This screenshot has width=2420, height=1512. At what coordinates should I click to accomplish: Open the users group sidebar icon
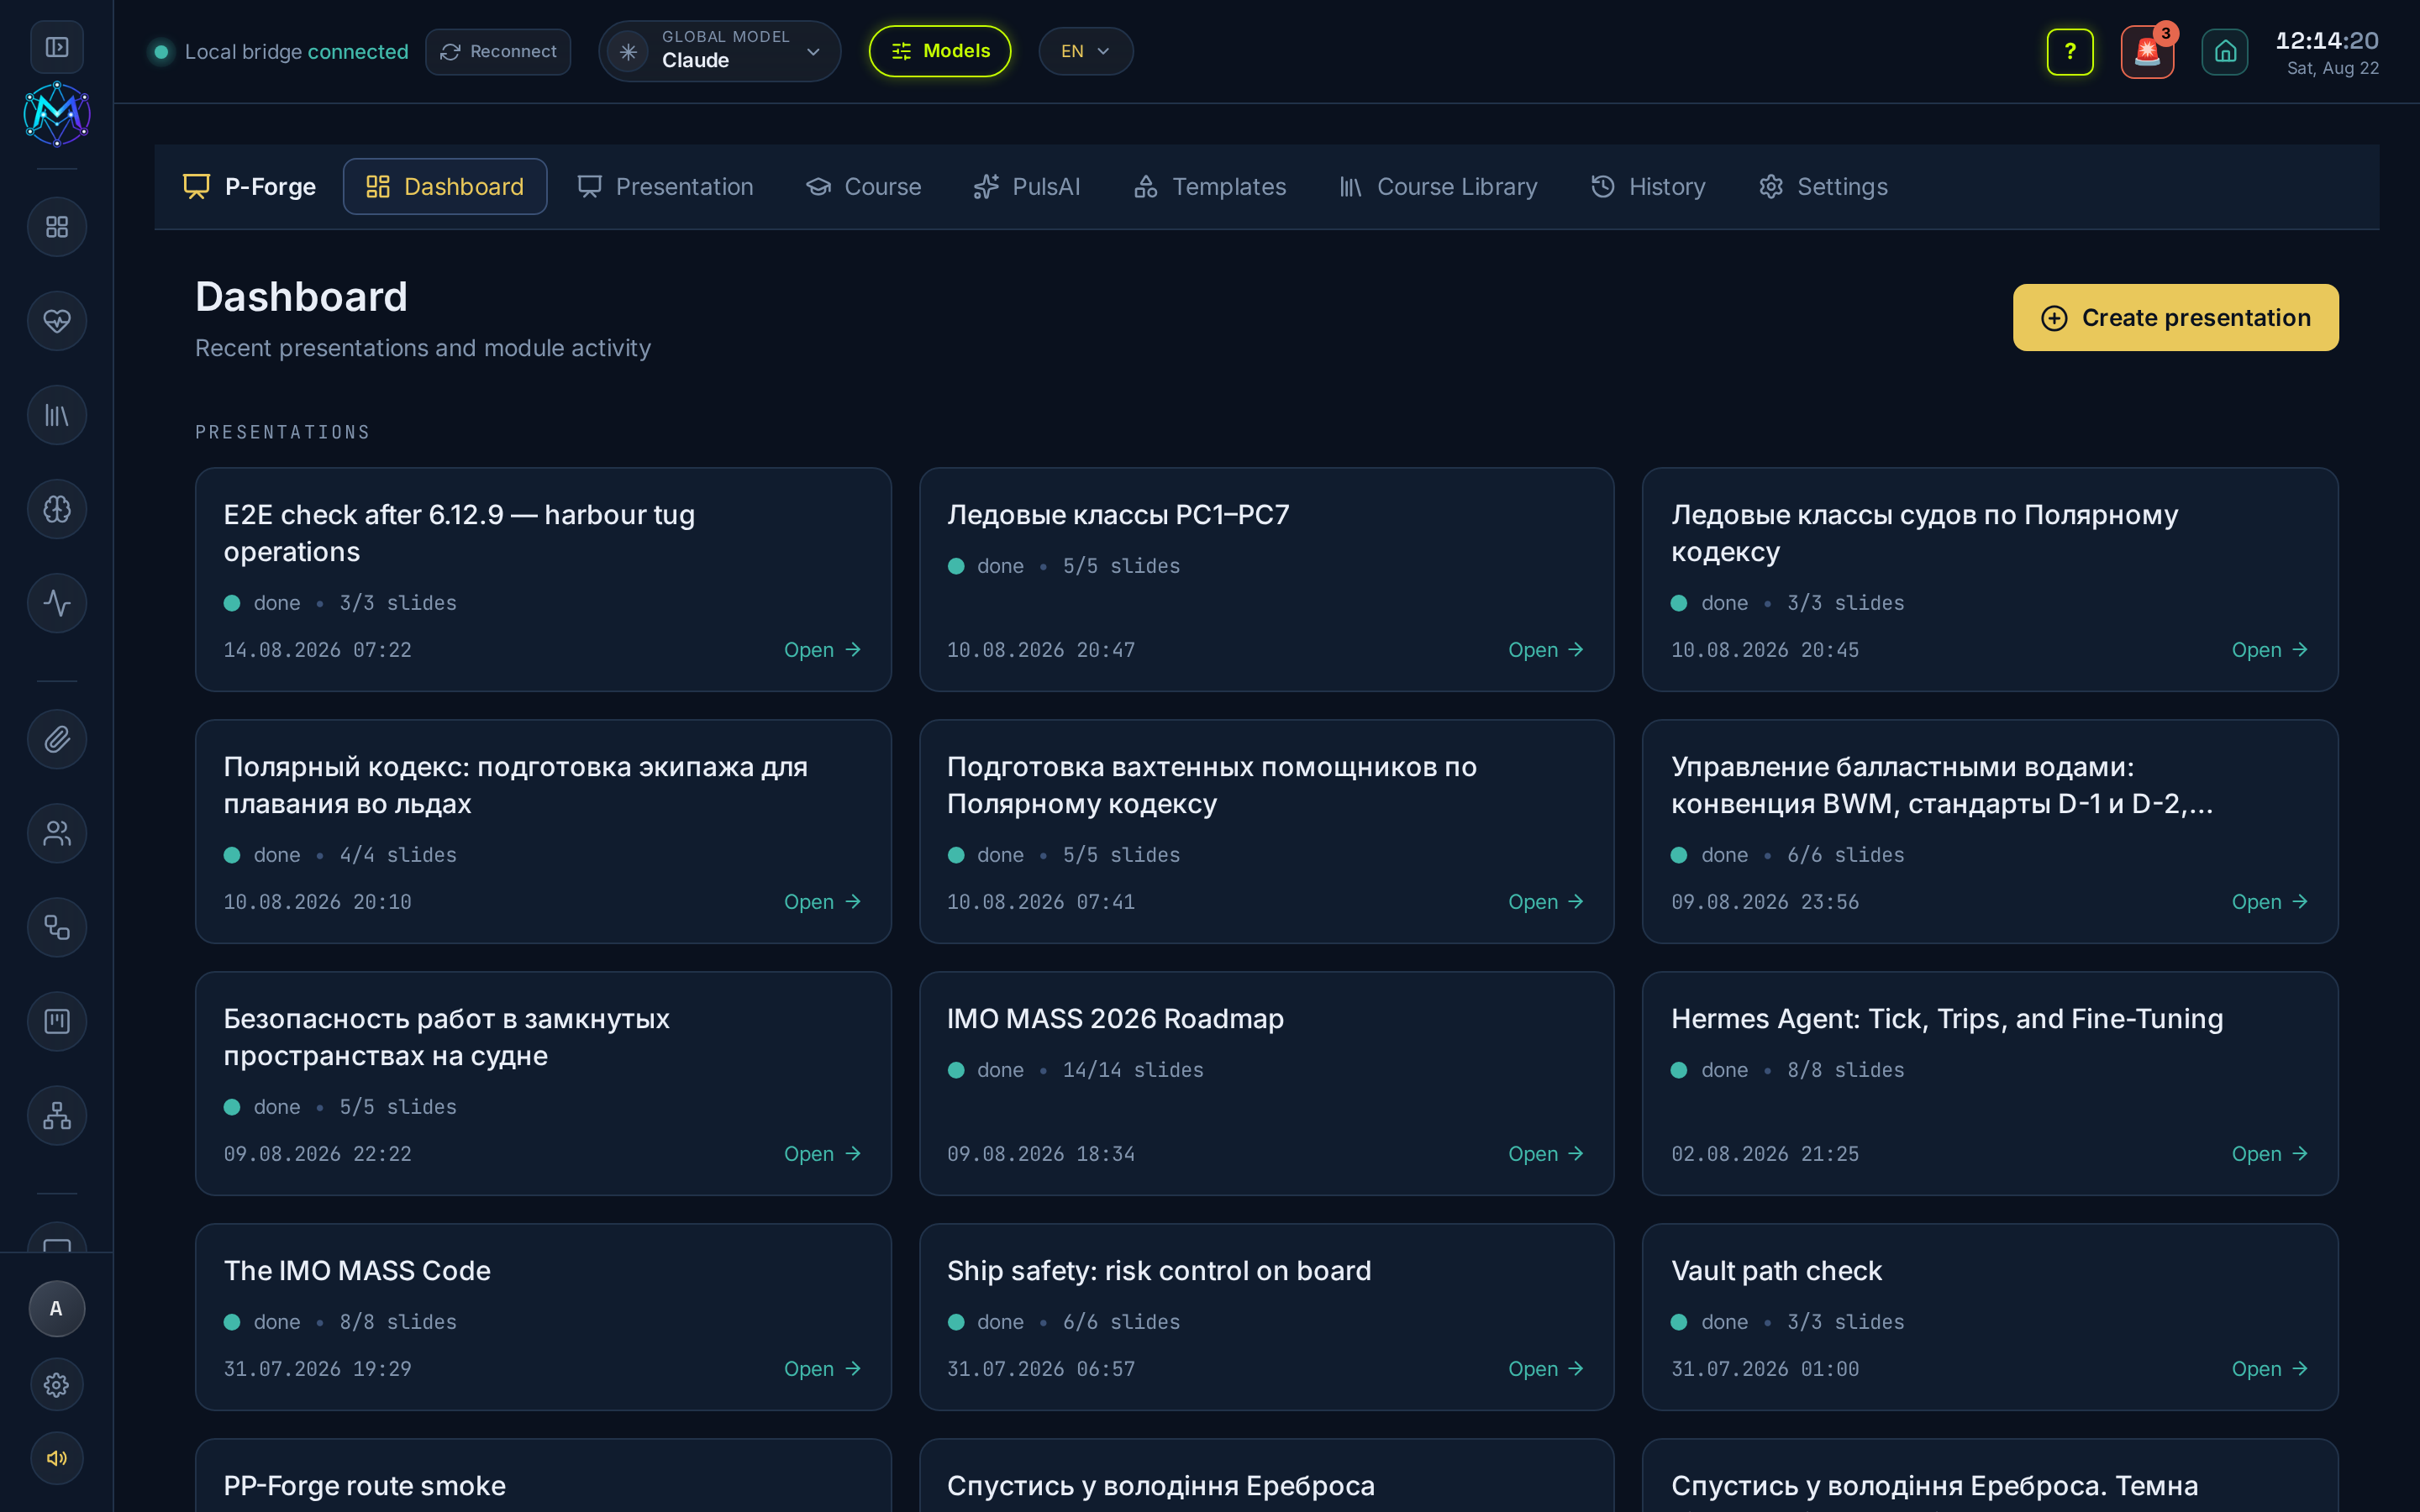click(x=57, y=833)
